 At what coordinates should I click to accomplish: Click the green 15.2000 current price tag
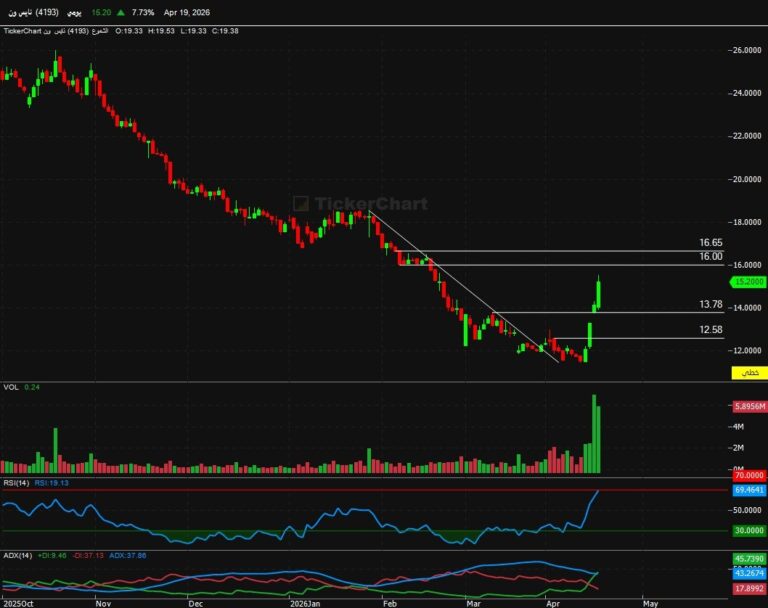coord(748,282)
